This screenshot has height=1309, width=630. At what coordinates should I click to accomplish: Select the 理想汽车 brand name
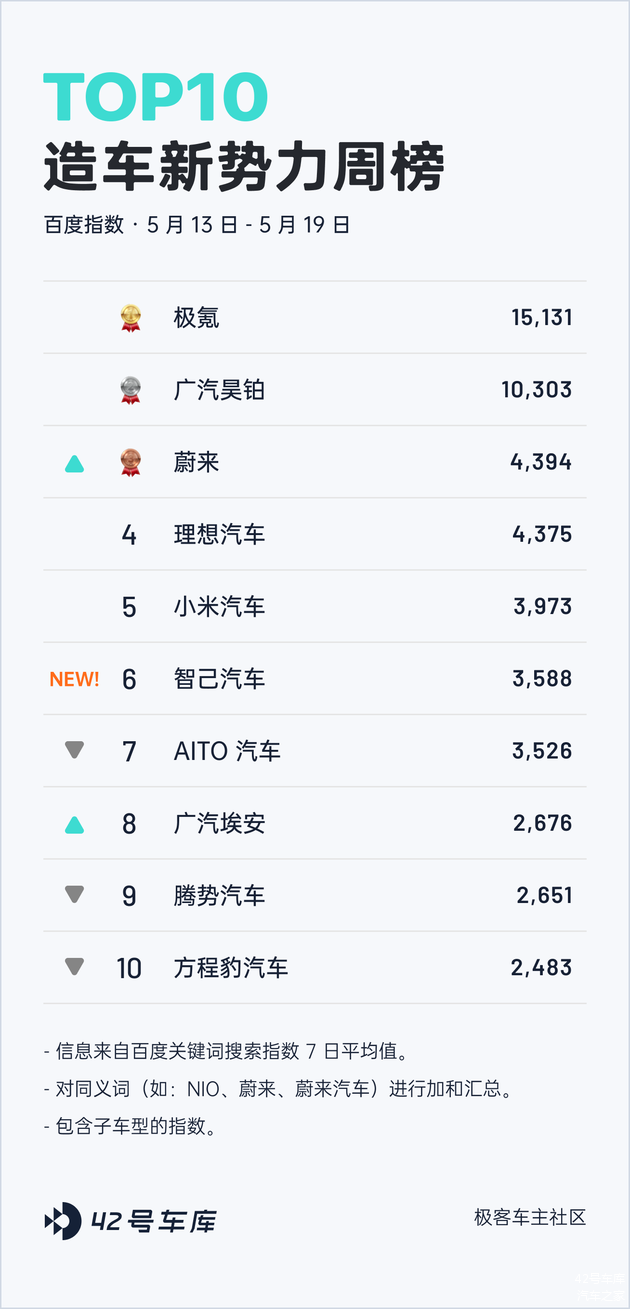tap(219, 534)
